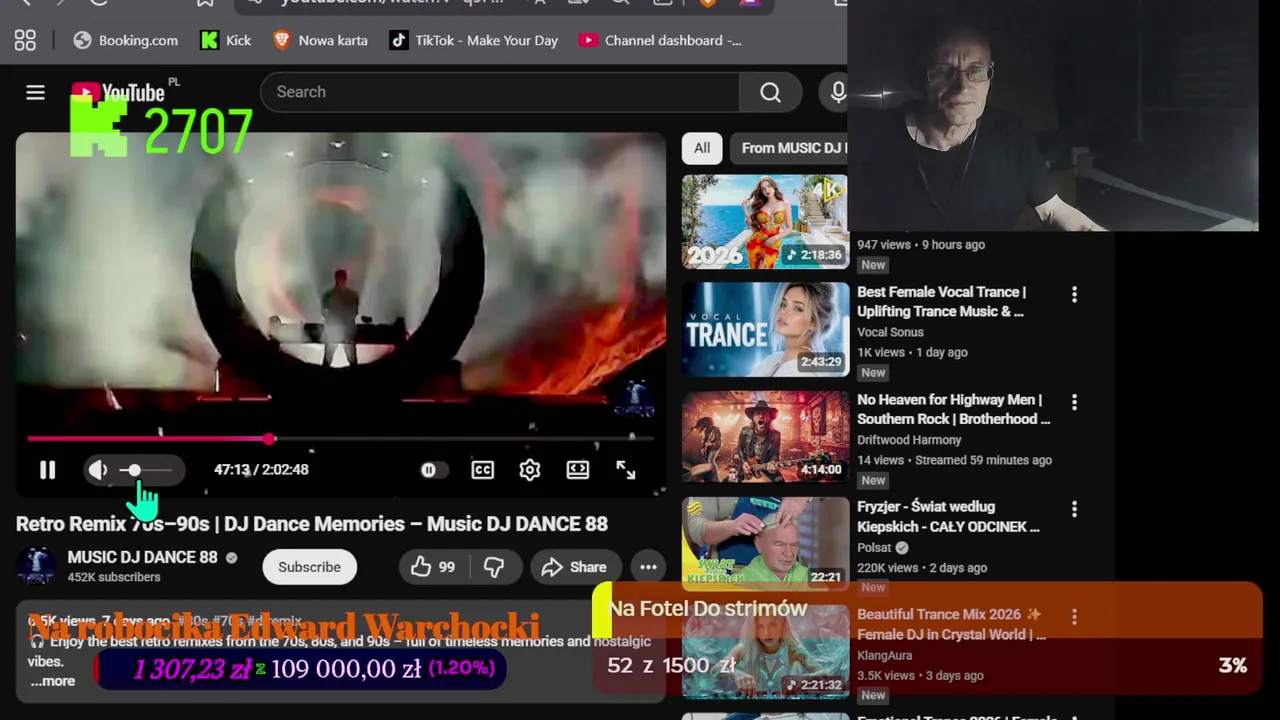Open Kick bookmark
The width and height of the screenshot is (1280, 720).
pyautogui.click(x=226, y=40)
